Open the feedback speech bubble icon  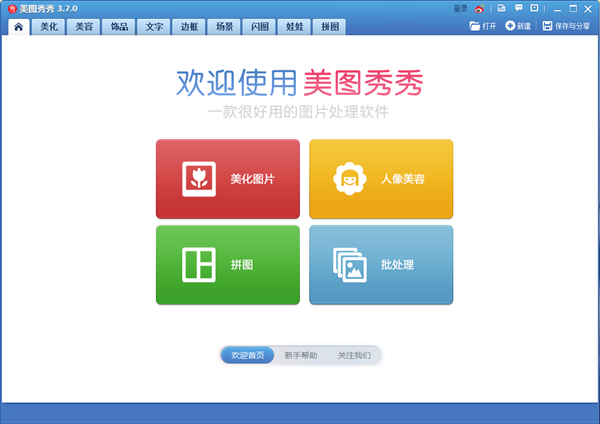[517, 8]
